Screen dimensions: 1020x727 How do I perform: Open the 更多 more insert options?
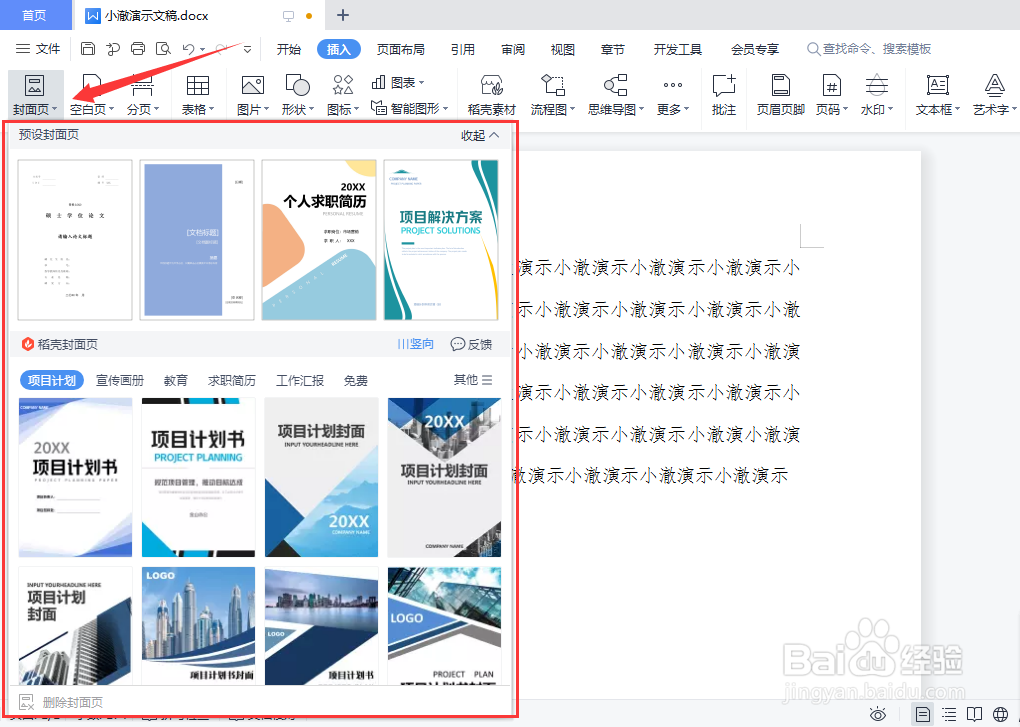[673, 94]
